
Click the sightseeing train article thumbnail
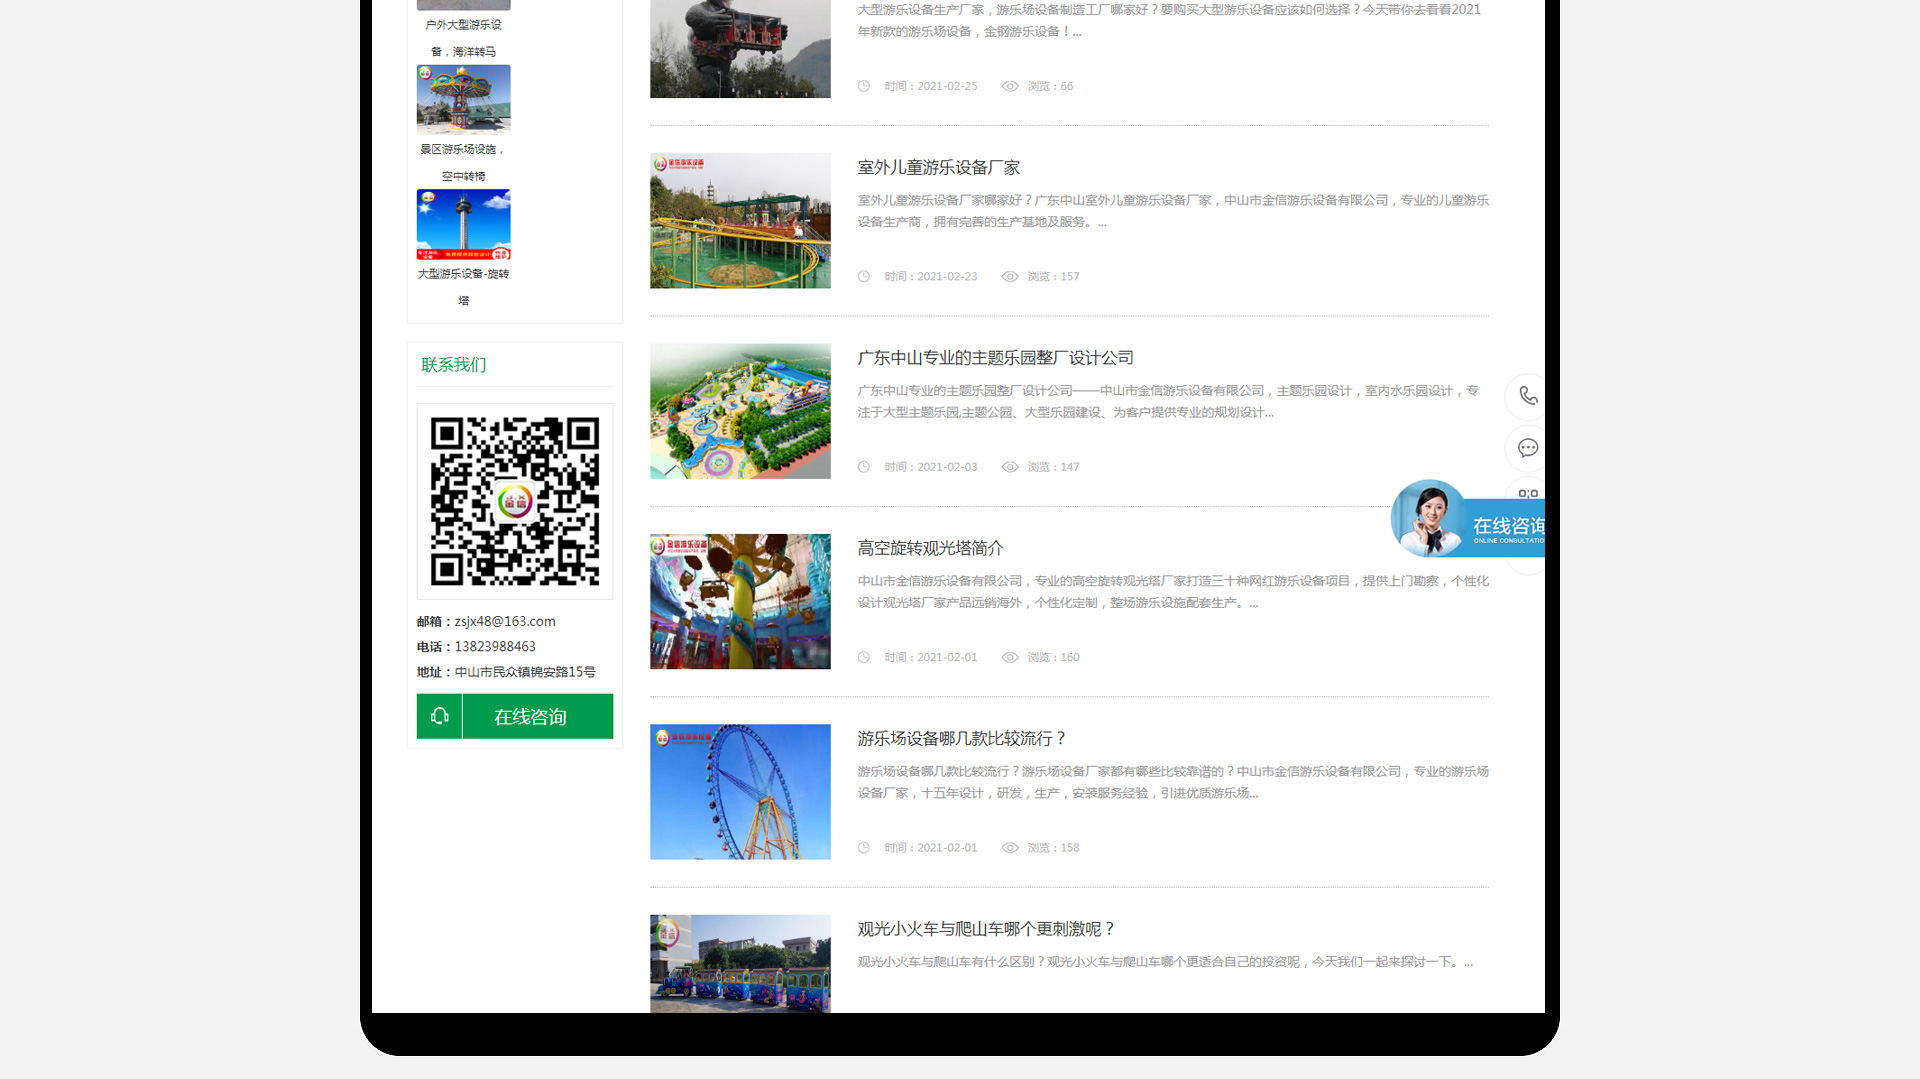[x=740, y=964]
